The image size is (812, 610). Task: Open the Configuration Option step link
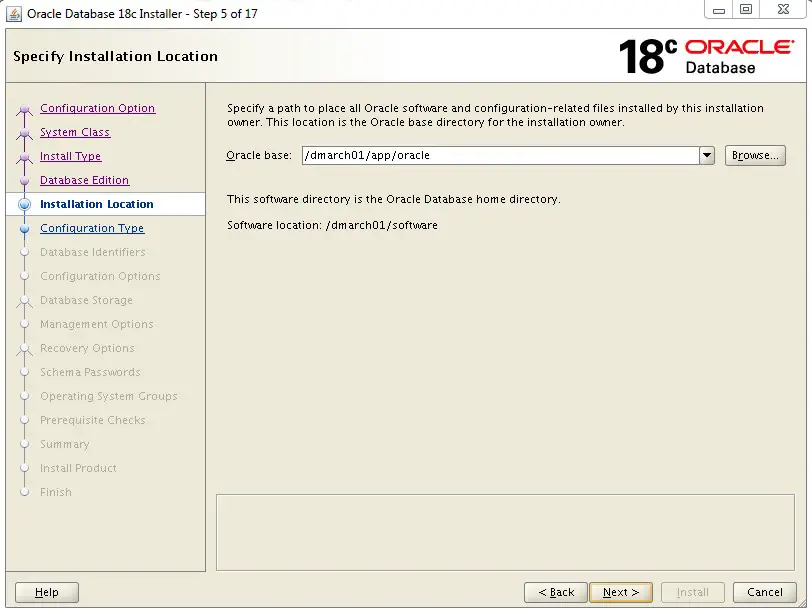tap(97, 108)
